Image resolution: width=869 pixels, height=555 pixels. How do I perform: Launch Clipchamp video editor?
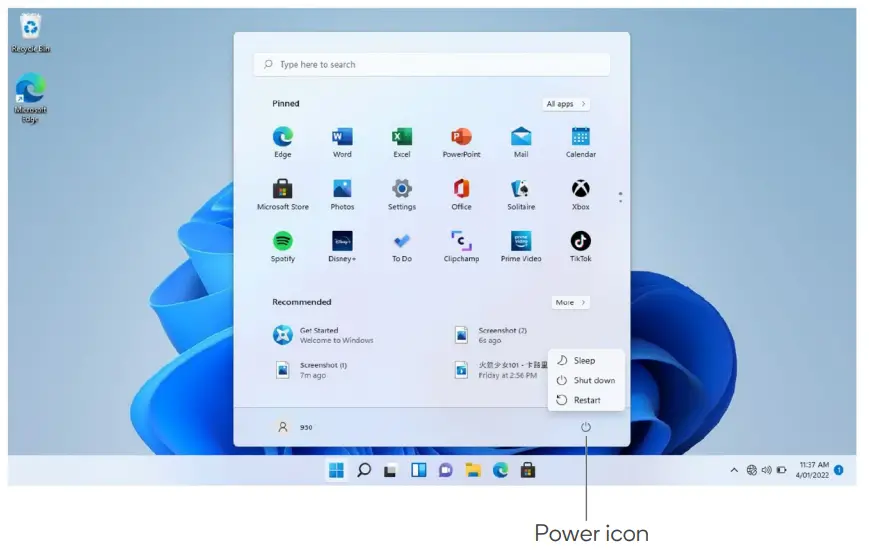(x=461, y=246)
